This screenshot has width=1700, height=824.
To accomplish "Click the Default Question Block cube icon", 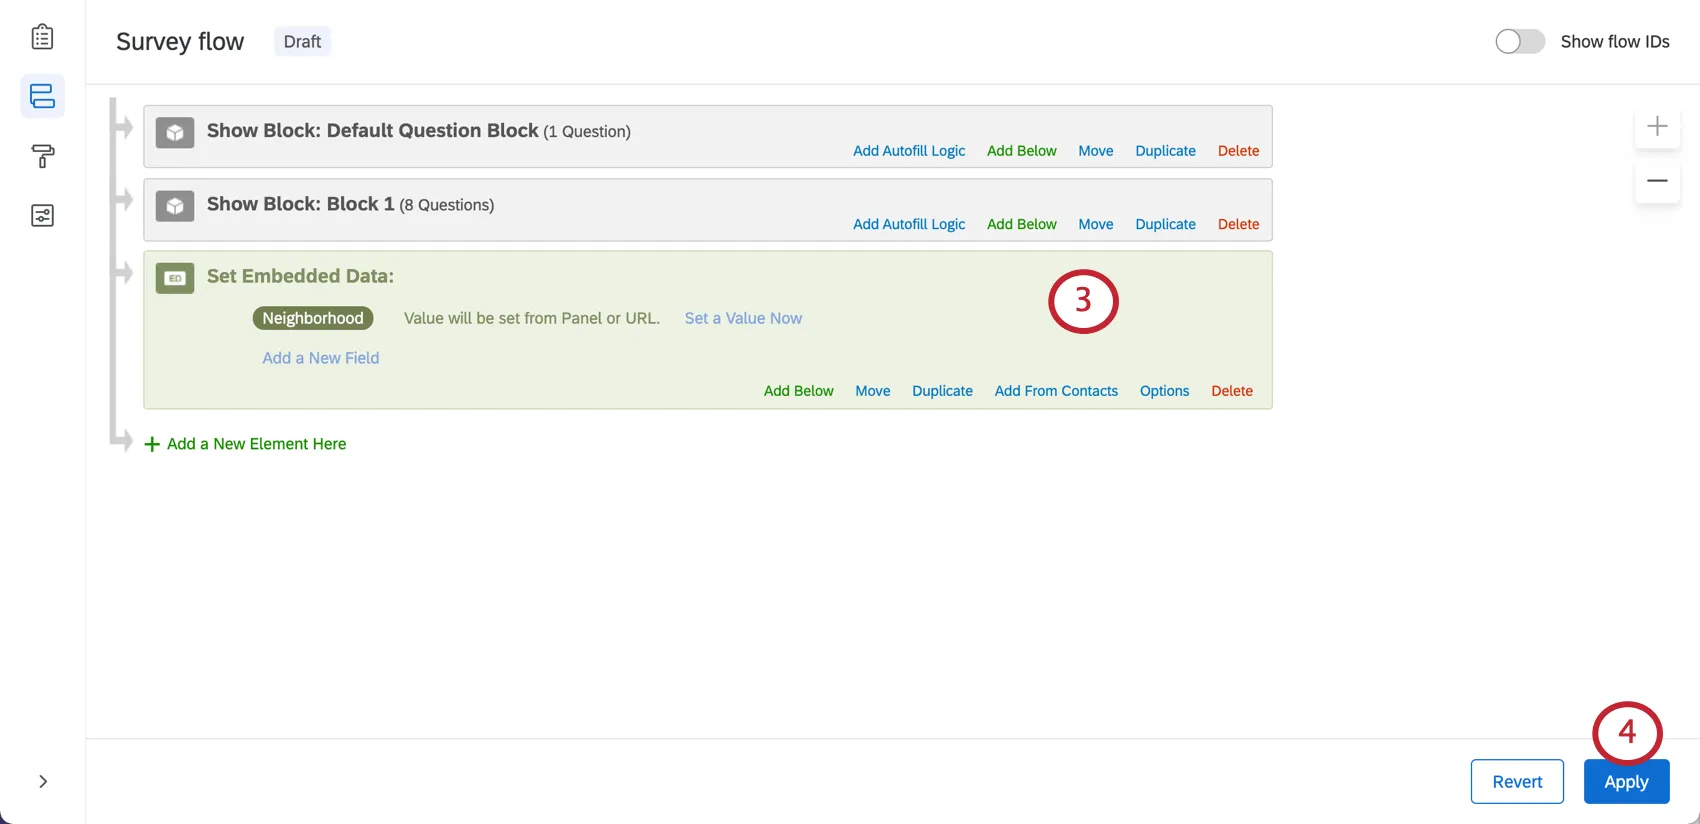I will point(175,132).
